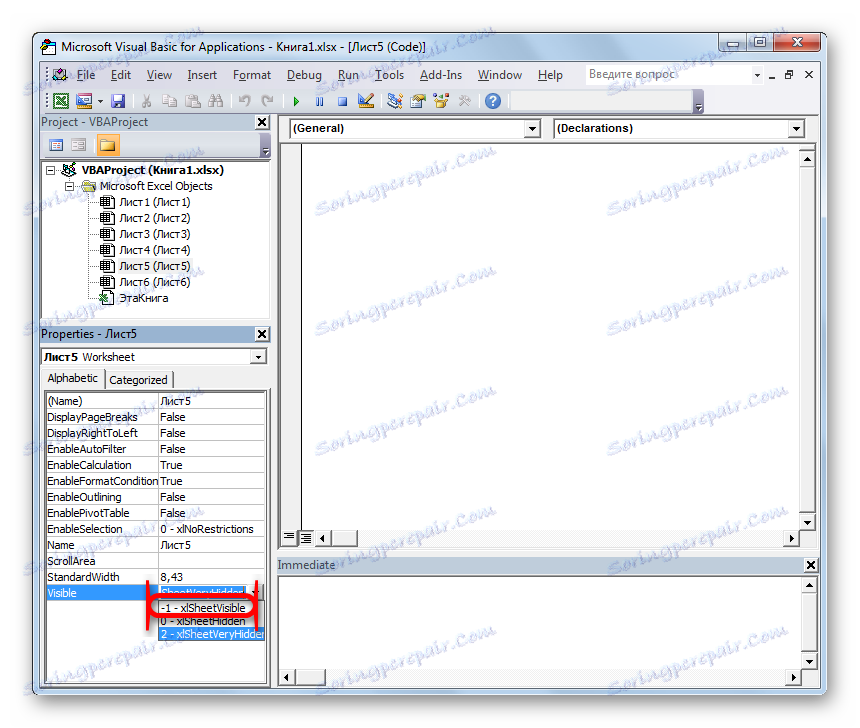Click View Object icon in Project panel

pyautogui.click(x=79, y=145)
